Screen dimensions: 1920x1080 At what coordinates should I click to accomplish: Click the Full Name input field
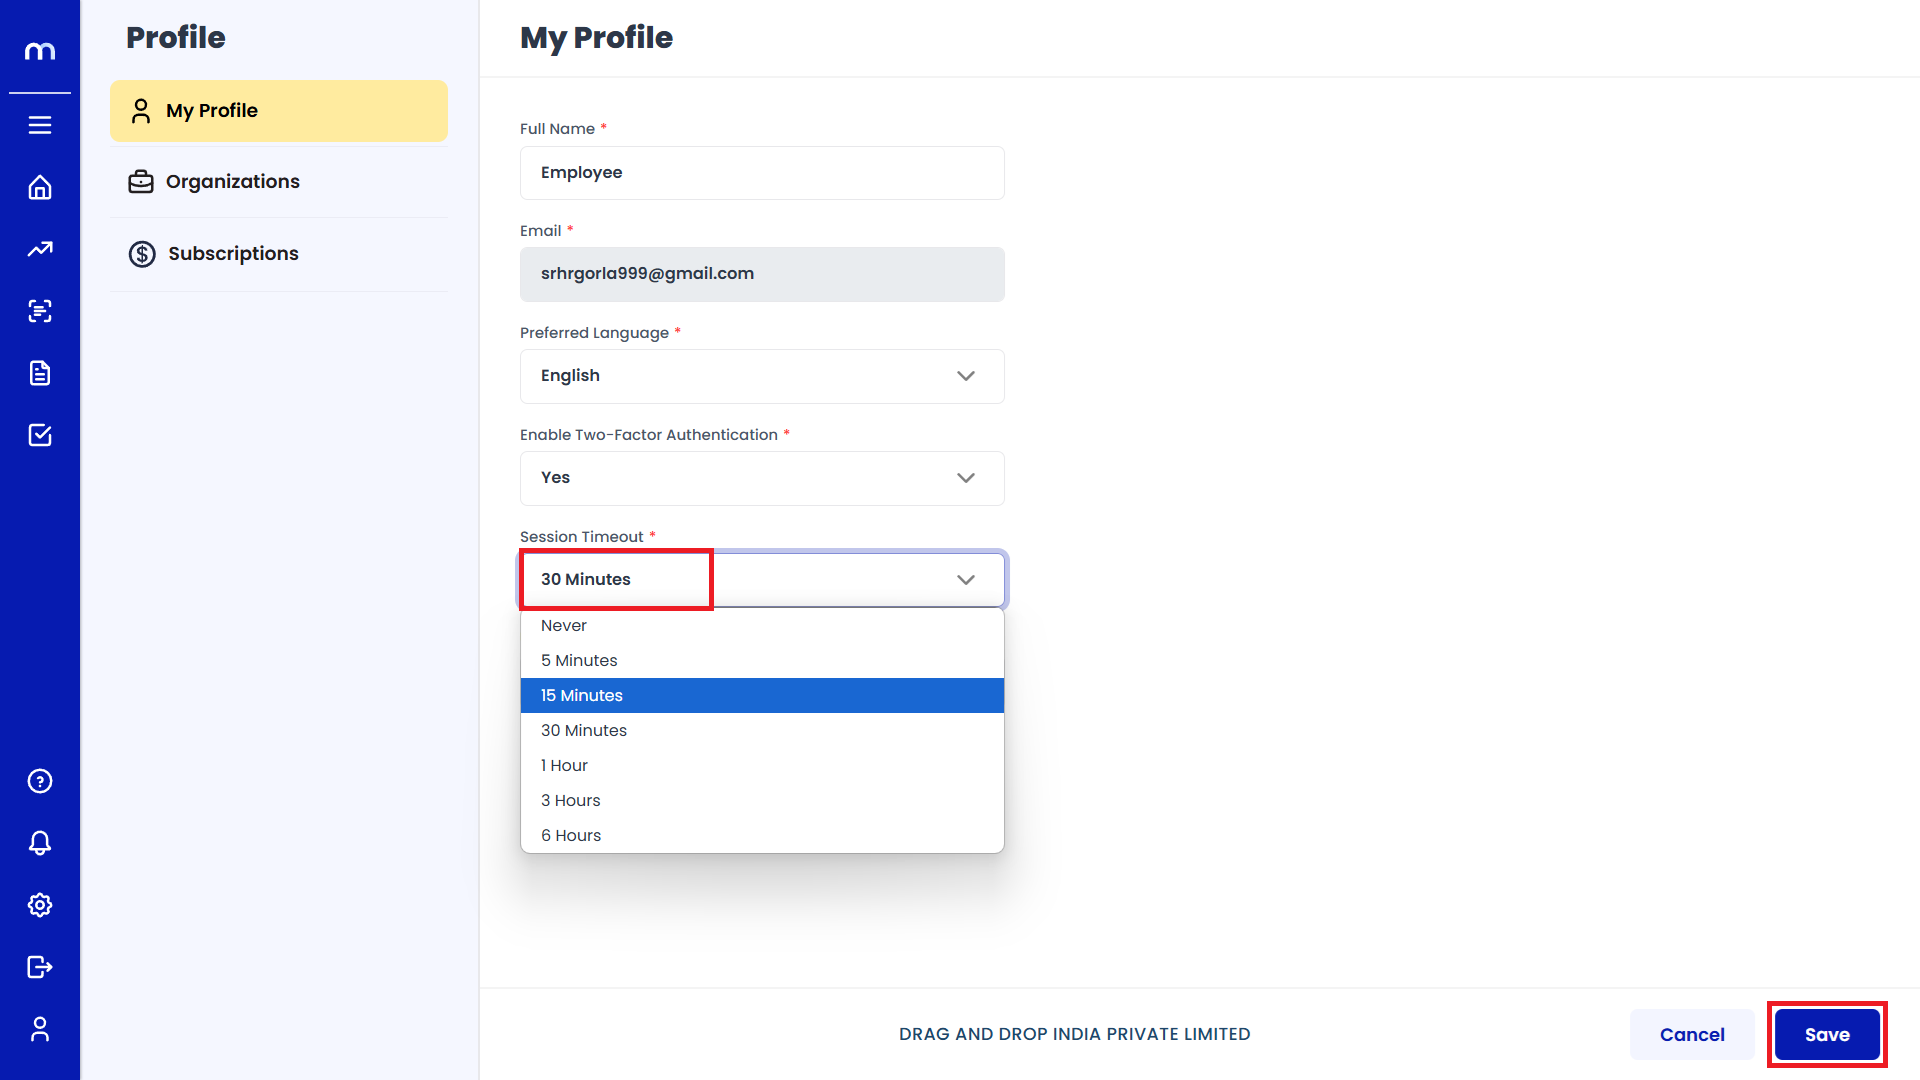pos(762,173)
